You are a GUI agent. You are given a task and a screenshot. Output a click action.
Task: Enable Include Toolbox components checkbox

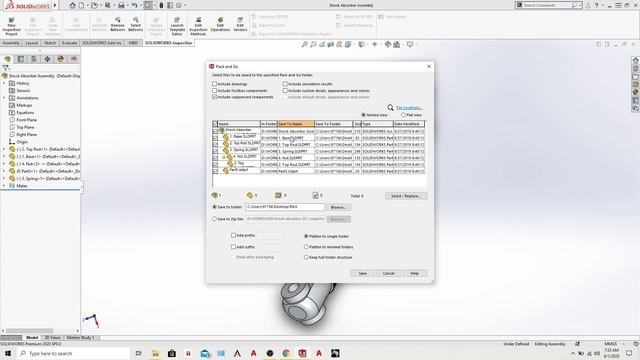(x=214, y=90)
